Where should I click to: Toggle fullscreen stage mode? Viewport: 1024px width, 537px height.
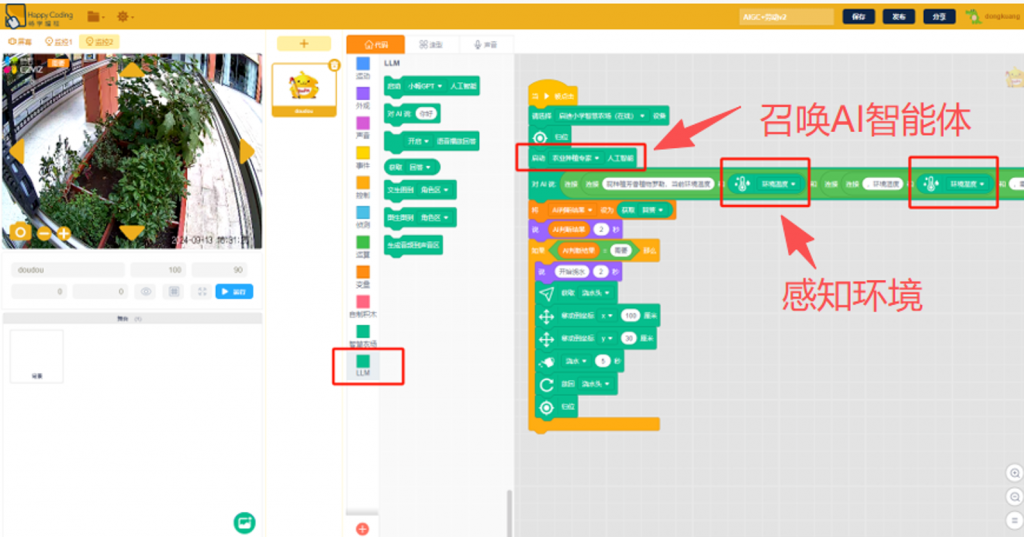tap(202, 291)
